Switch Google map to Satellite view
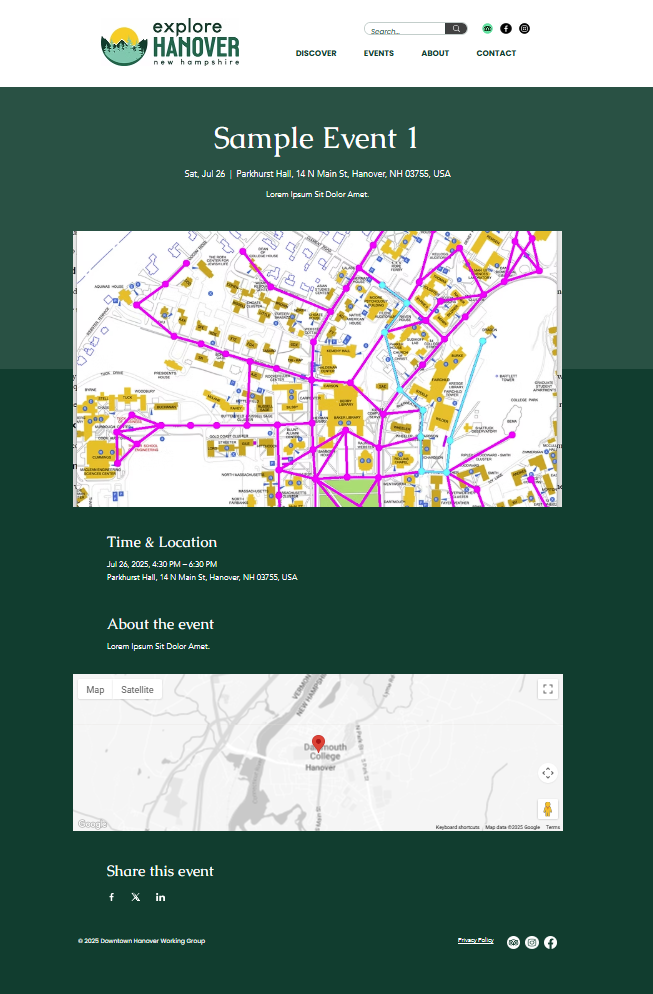This screenshot has height=994, width=653. (137, 690)
